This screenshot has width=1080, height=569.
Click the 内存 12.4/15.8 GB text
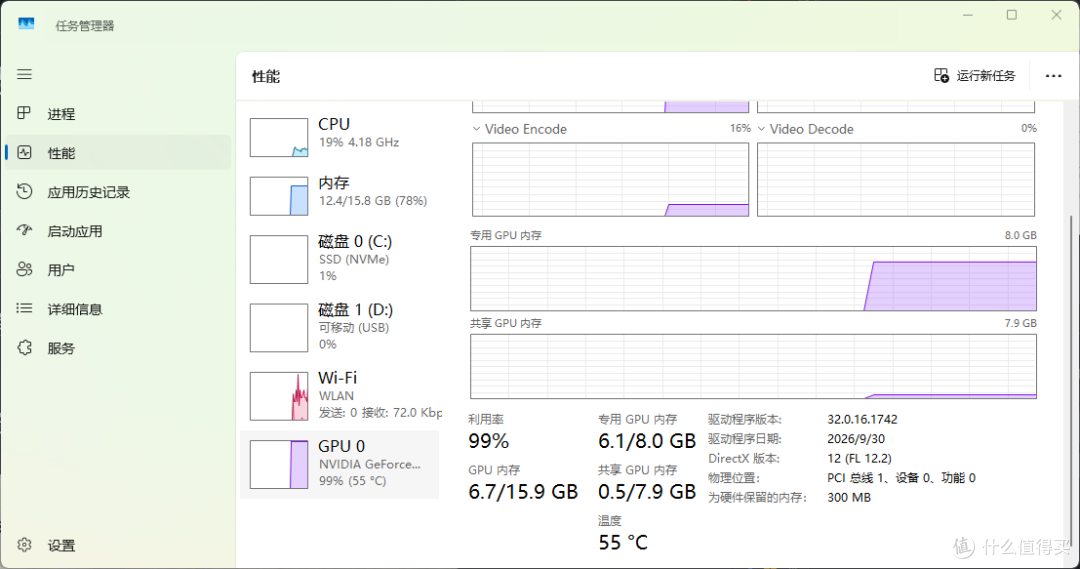point(373,200)
